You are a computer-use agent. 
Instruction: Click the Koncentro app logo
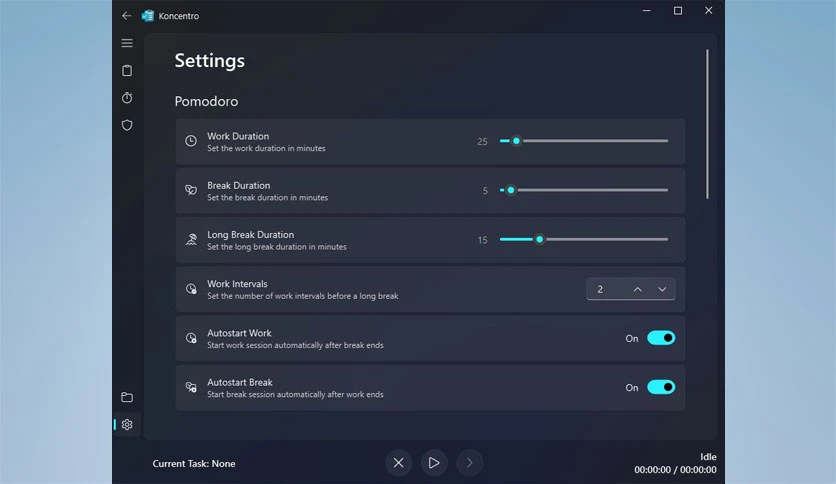click(148, 16)
